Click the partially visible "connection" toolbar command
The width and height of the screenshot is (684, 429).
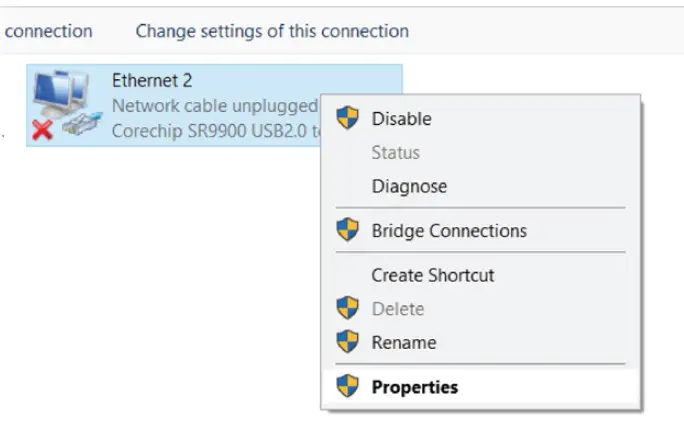click(48, 31)
